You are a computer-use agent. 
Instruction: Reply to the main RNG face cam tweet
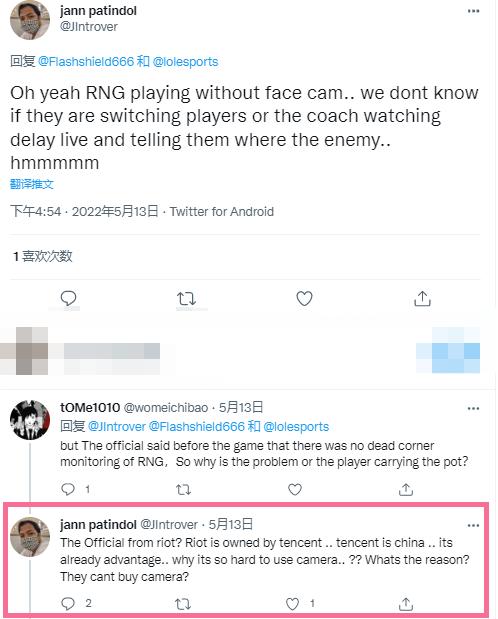[68, 298]
